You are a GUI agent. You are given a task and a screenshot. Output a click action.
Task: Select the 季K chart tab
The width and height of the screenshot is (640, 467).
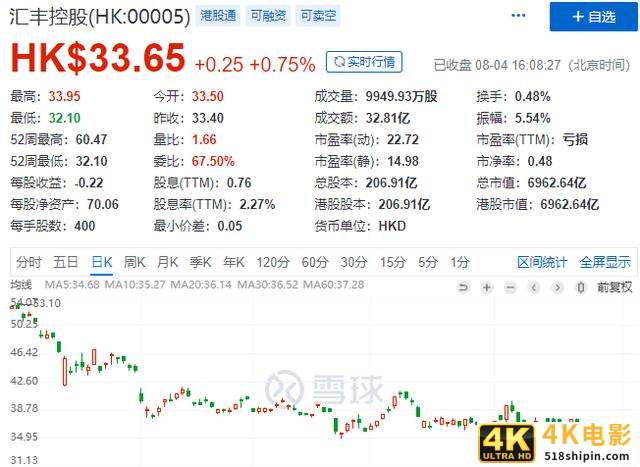200,262
